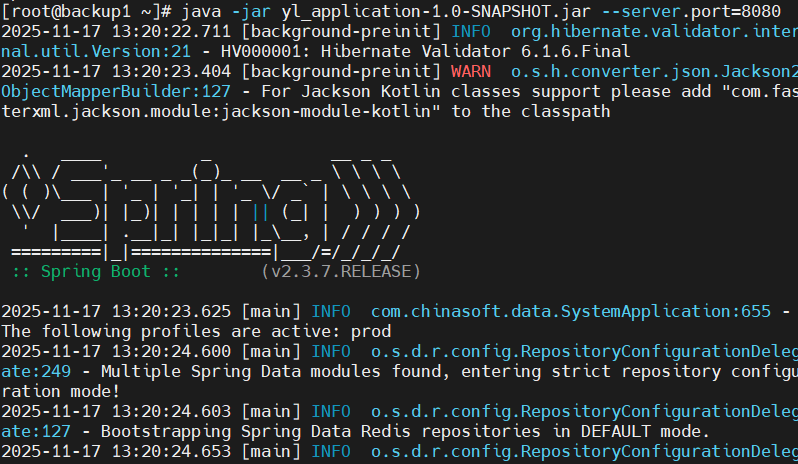Click "com.chinasoft.data.SystemApplication:655" logger name
Viewport: 798px width, 464px height.
coord(571,311)
